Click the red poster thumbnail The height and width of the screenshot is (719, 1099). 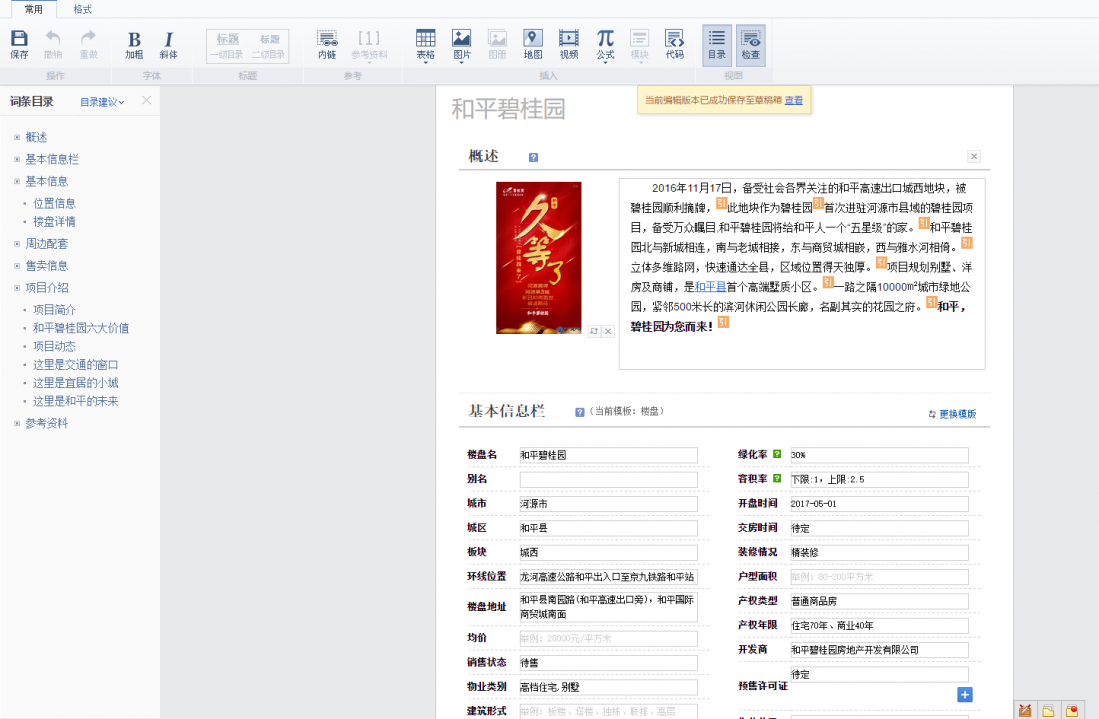click(538, 258)
